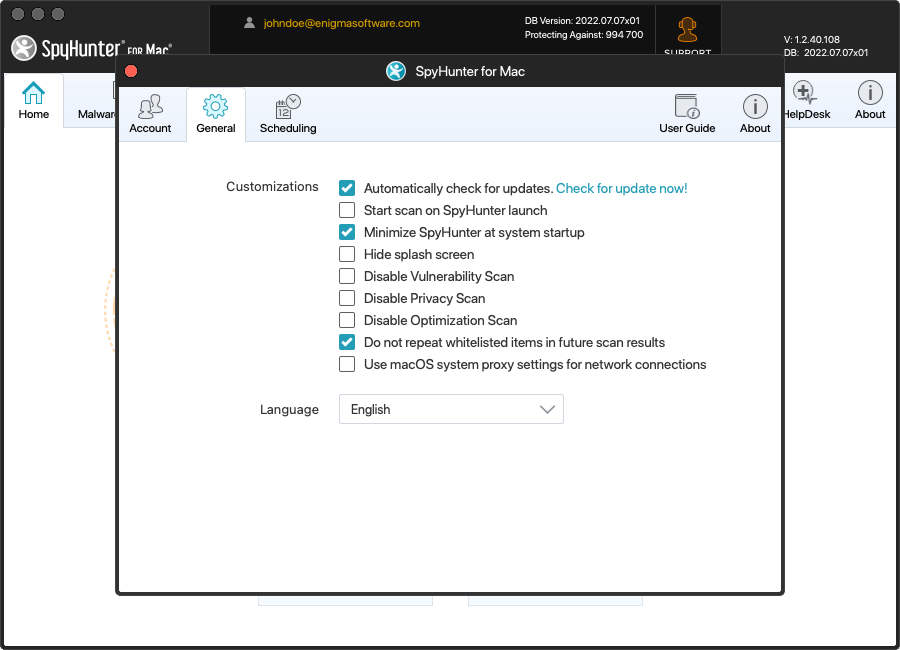Viewport: 900px width, 650px height.
Task: Toggle Hide splash screen checkbox
Action: coord(347,254)
